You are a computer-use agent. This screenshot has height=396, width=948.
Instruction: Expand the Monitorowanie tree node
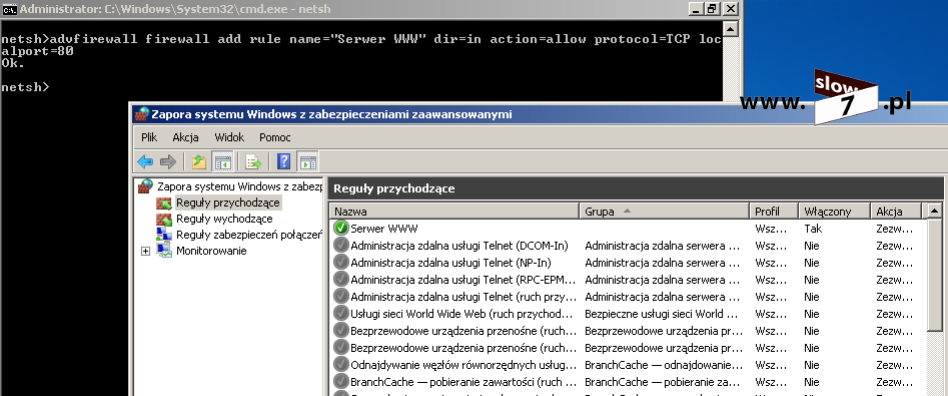point(145,251)
